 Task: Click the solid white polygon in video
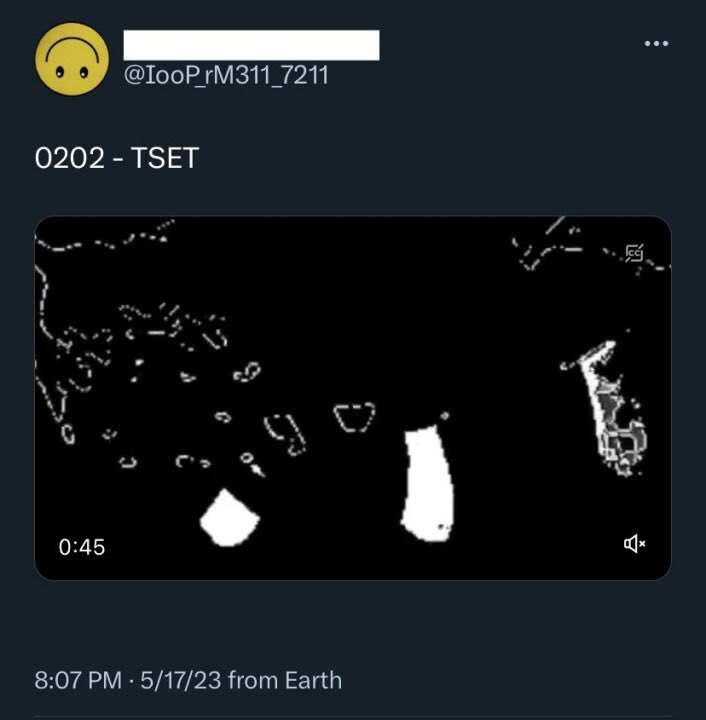pyautogui.click(x=230, y=518)
